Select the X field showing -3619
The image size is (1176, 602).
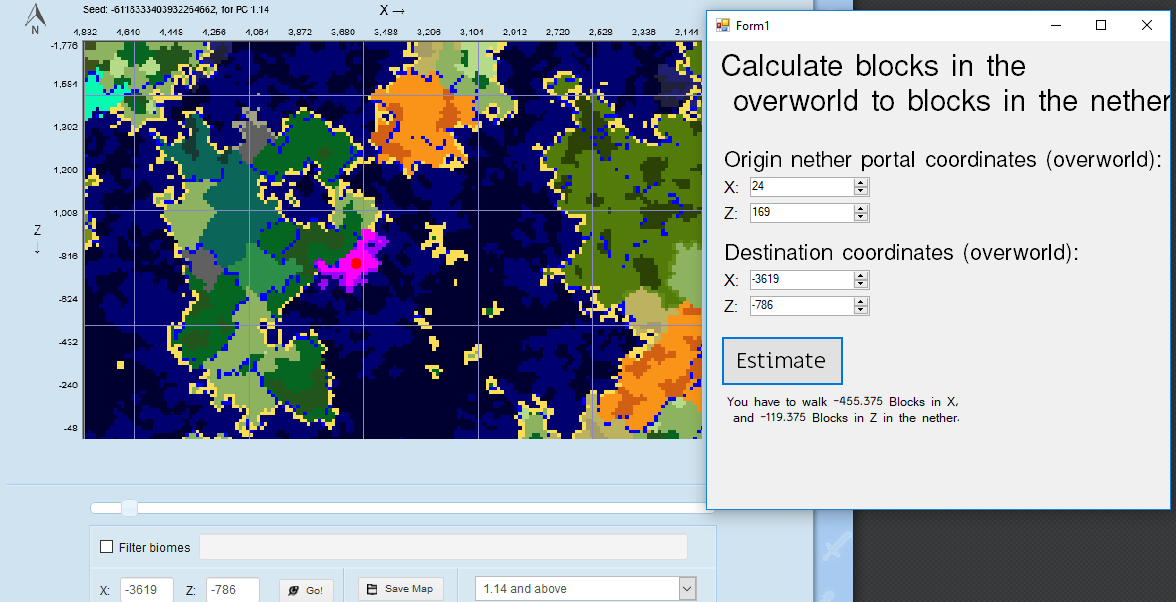coord(146,590)
